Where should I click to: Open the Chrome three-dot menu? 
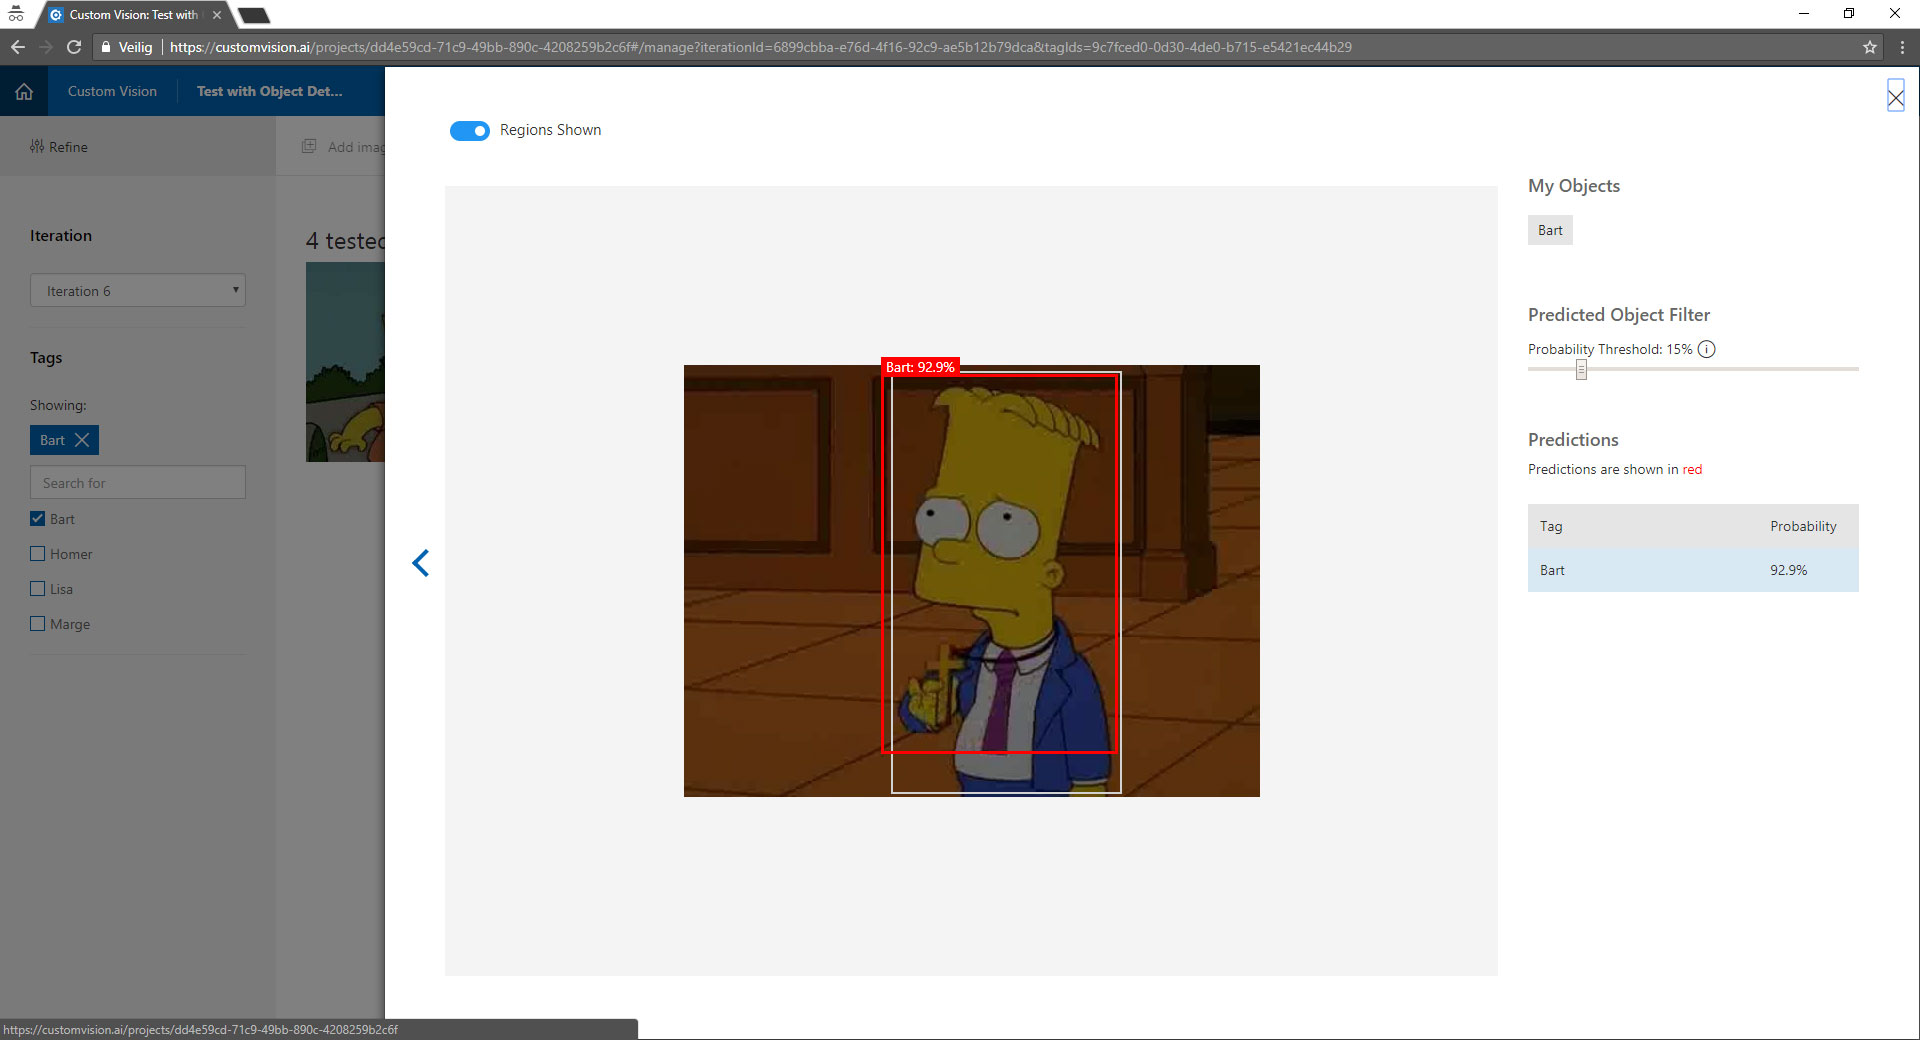point(1902,47)
